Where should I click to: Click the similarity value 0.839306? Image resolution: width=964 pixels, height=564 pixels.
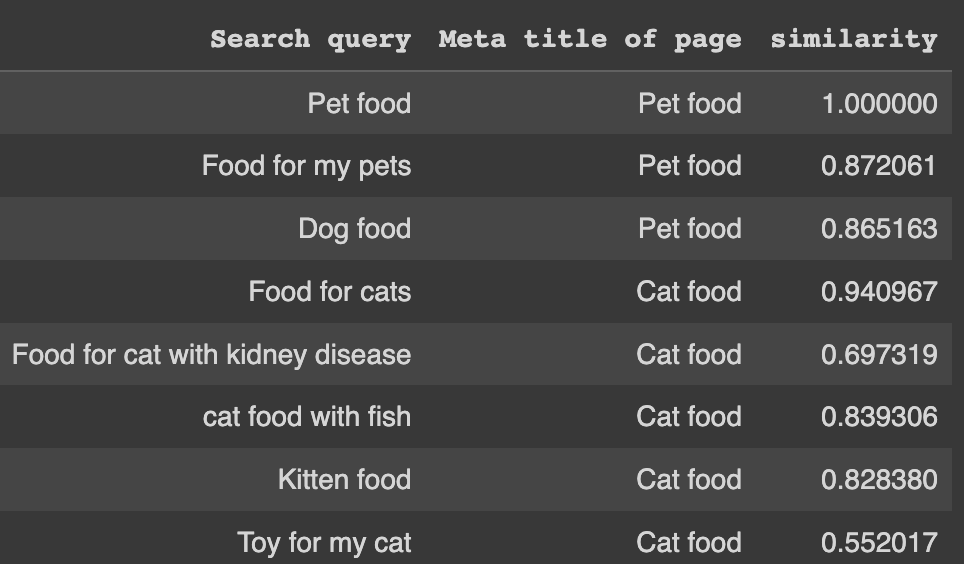coord(879,417)
